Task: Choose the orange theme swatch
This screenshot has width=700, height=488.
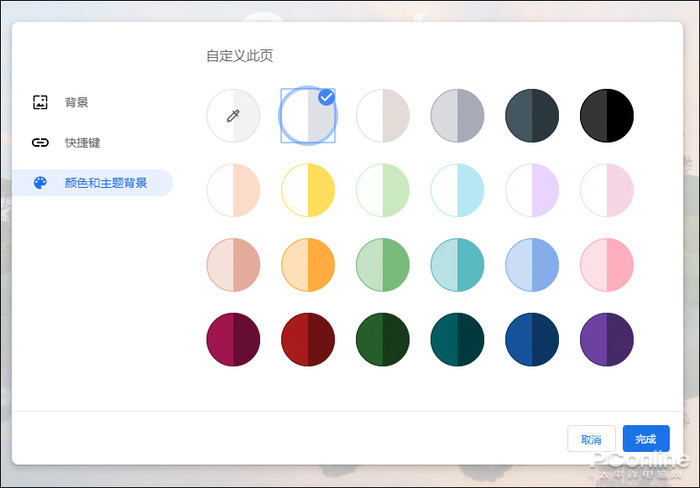Action: pyautogui.click(x=308, y=265)
